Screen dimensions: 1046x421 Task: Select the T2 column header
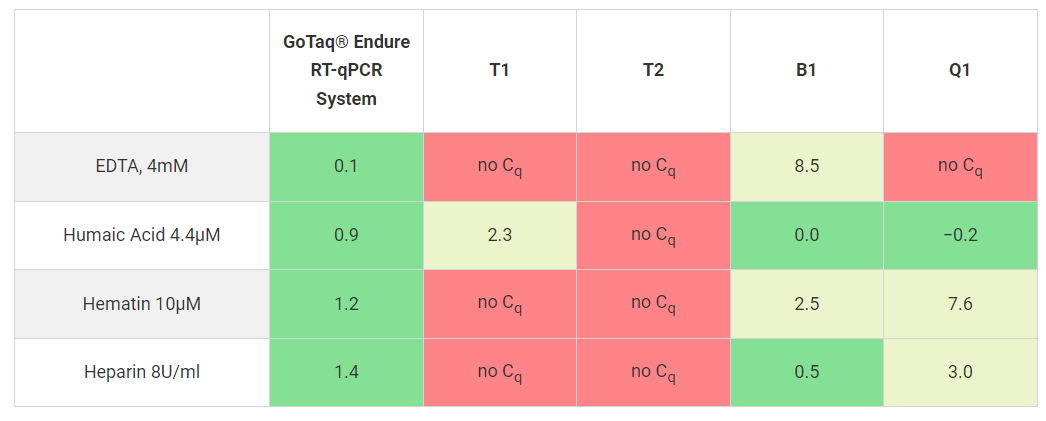pyautogui.click(x=653, y=70)
